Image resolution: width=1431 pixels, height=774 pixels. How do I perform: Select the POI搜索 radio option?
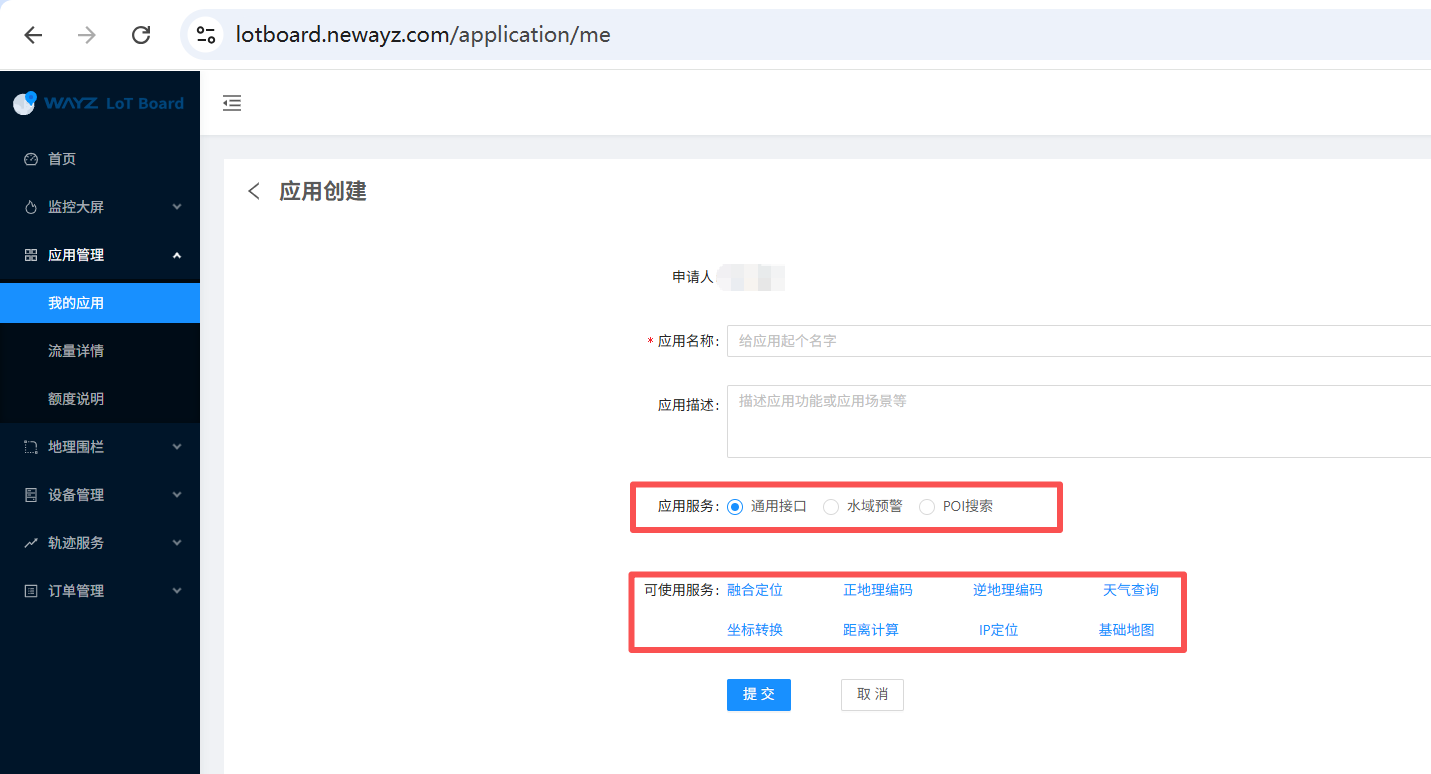pos(927,507)
